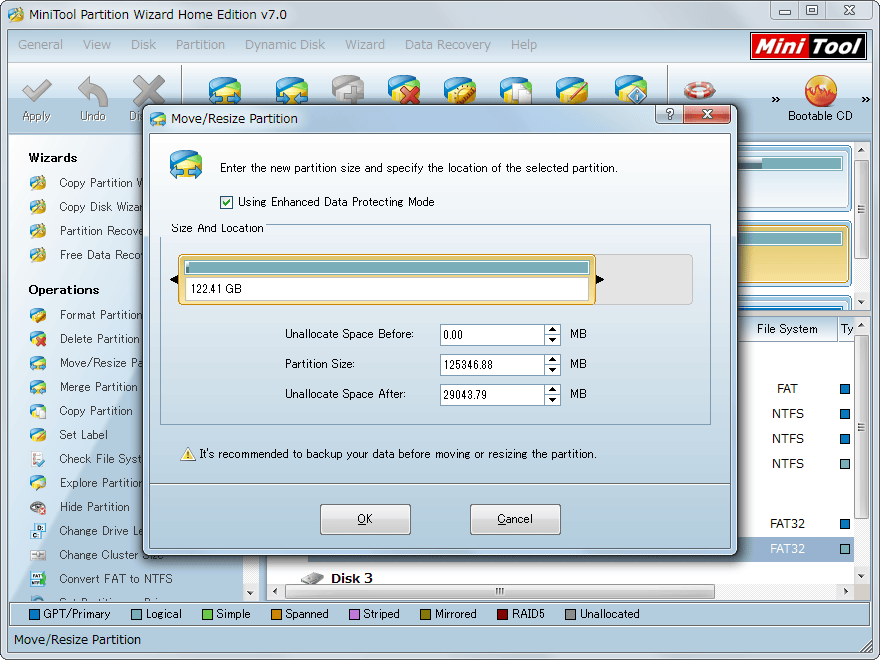The height and width of the screenshot is (660, 880).
Task: Click the Delete Partition toolbar icon with red X
Action: (404, 90)
